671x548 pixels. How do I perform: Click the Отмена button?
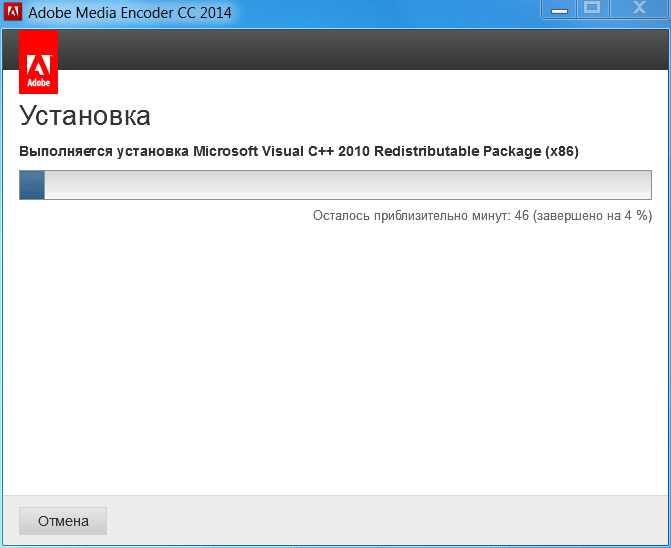pos(63,521)
